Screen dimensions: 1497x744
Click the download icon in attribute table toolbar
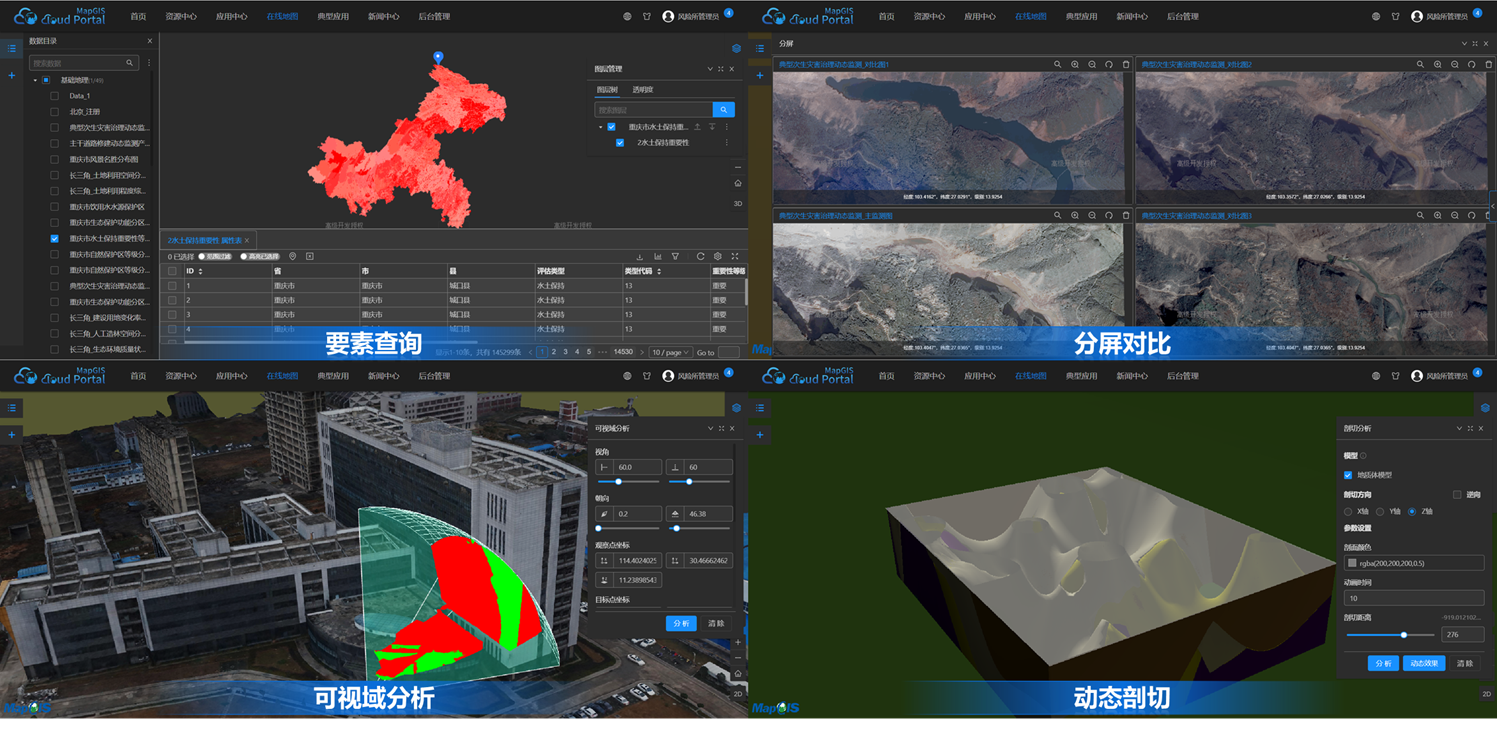coord(640,257)
